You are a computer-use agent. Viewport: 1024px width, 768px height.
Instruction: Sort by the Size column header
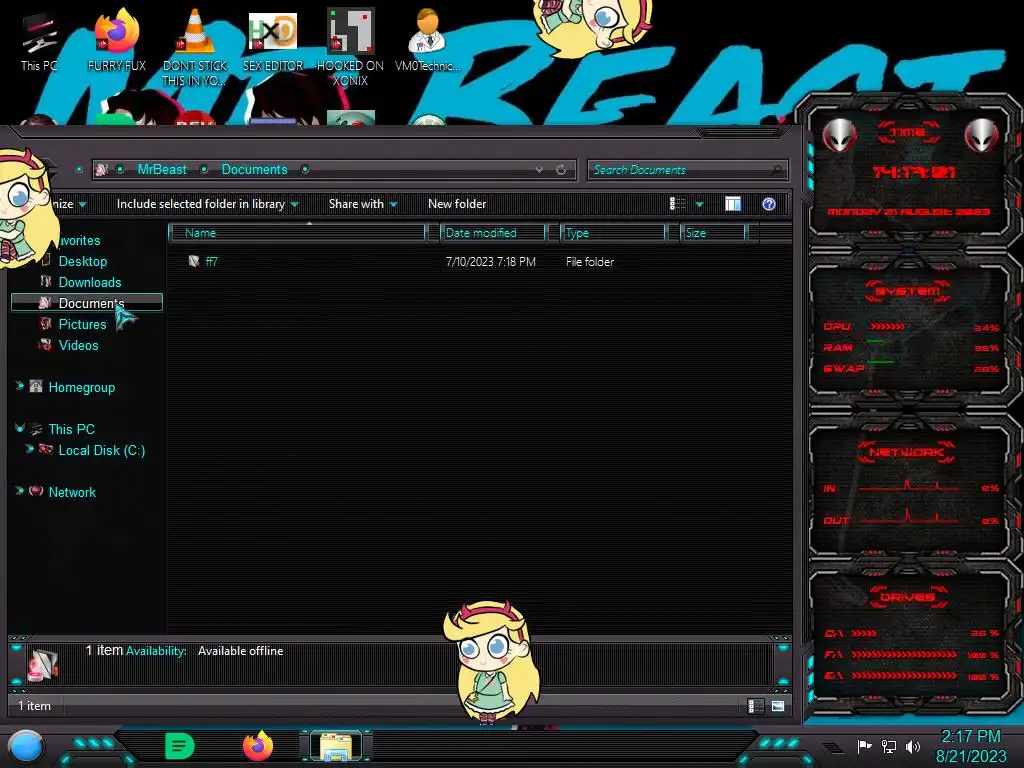tap(713, 232)
